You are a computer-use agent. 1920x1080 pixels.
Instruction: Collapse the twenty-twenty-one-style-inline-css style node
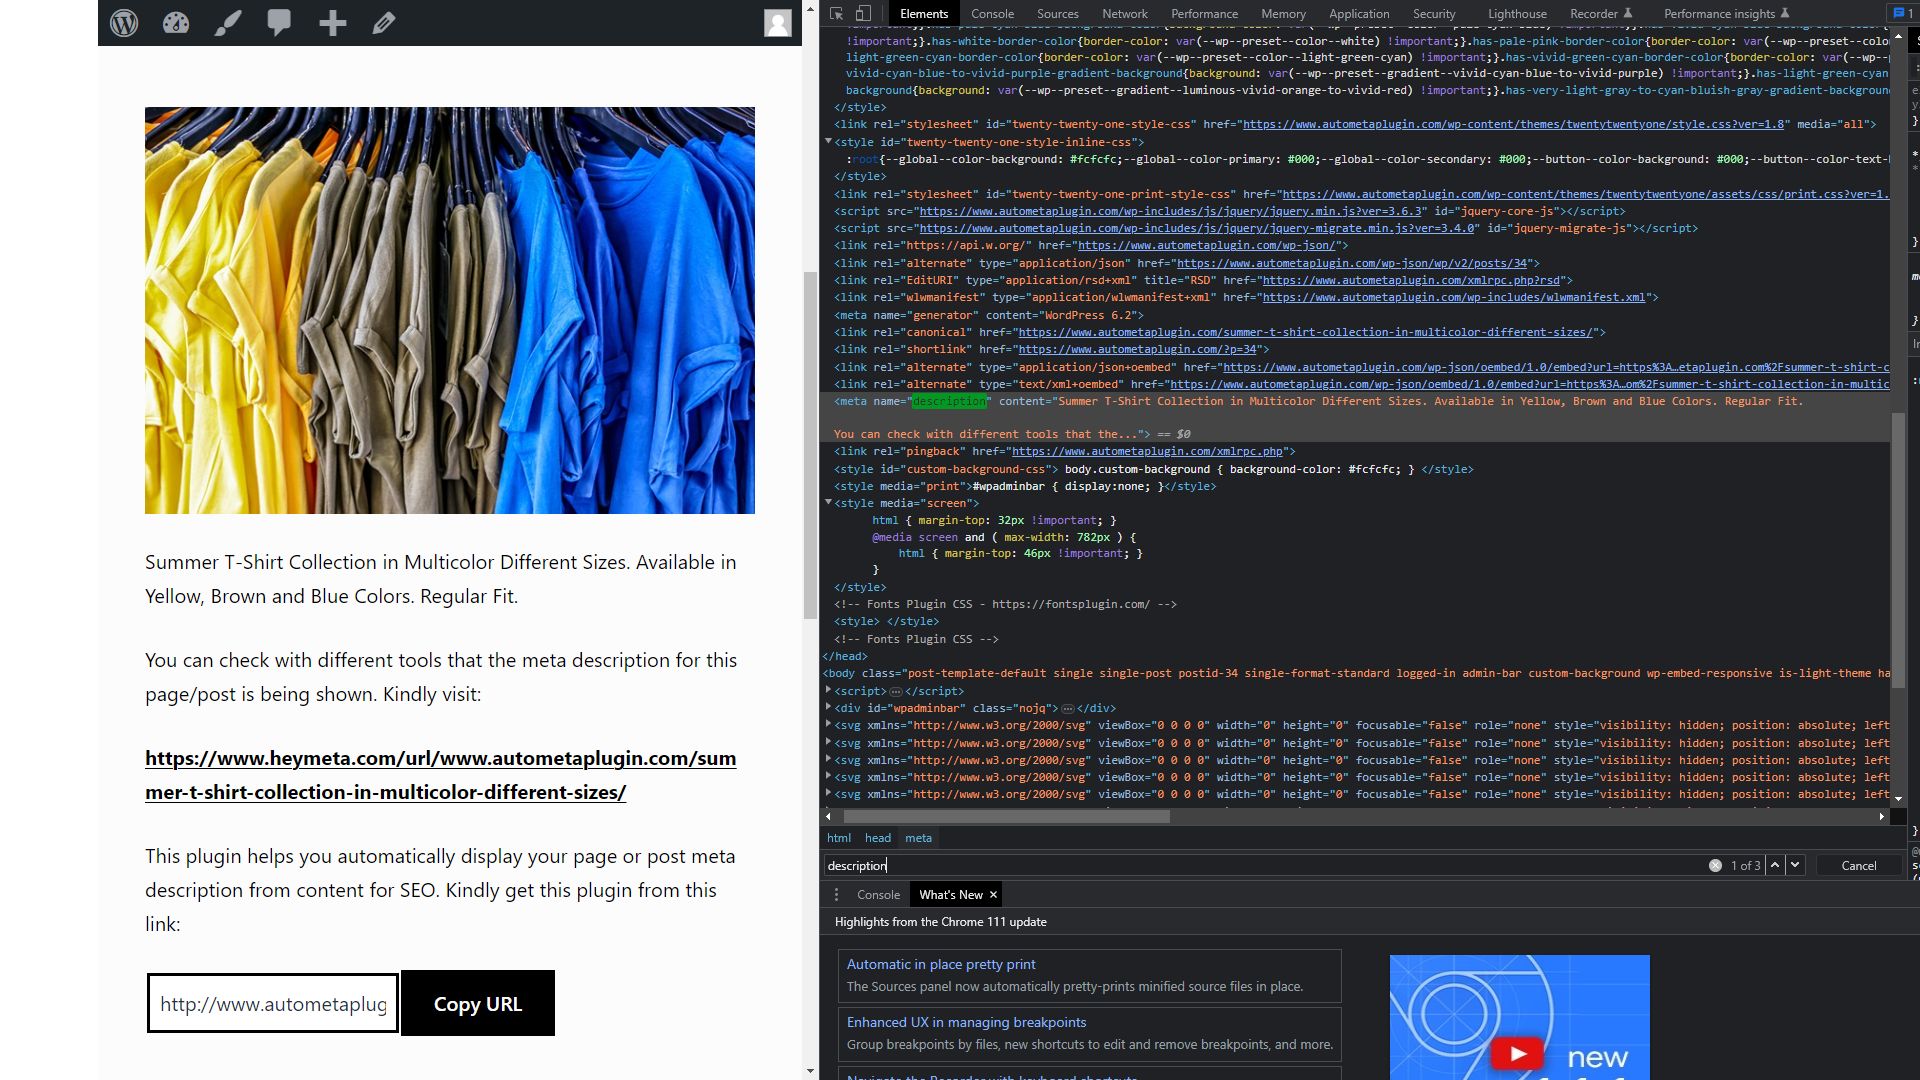tap(829, 142)
